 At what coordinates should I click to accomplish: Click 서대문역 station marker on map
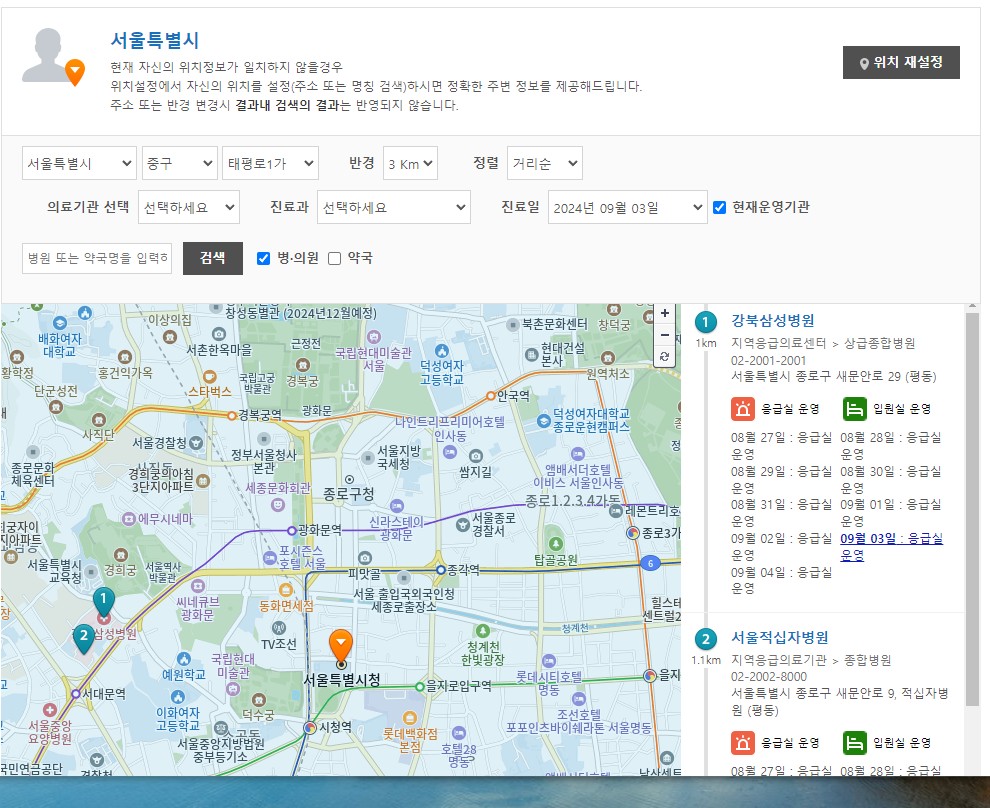point(76,694)
